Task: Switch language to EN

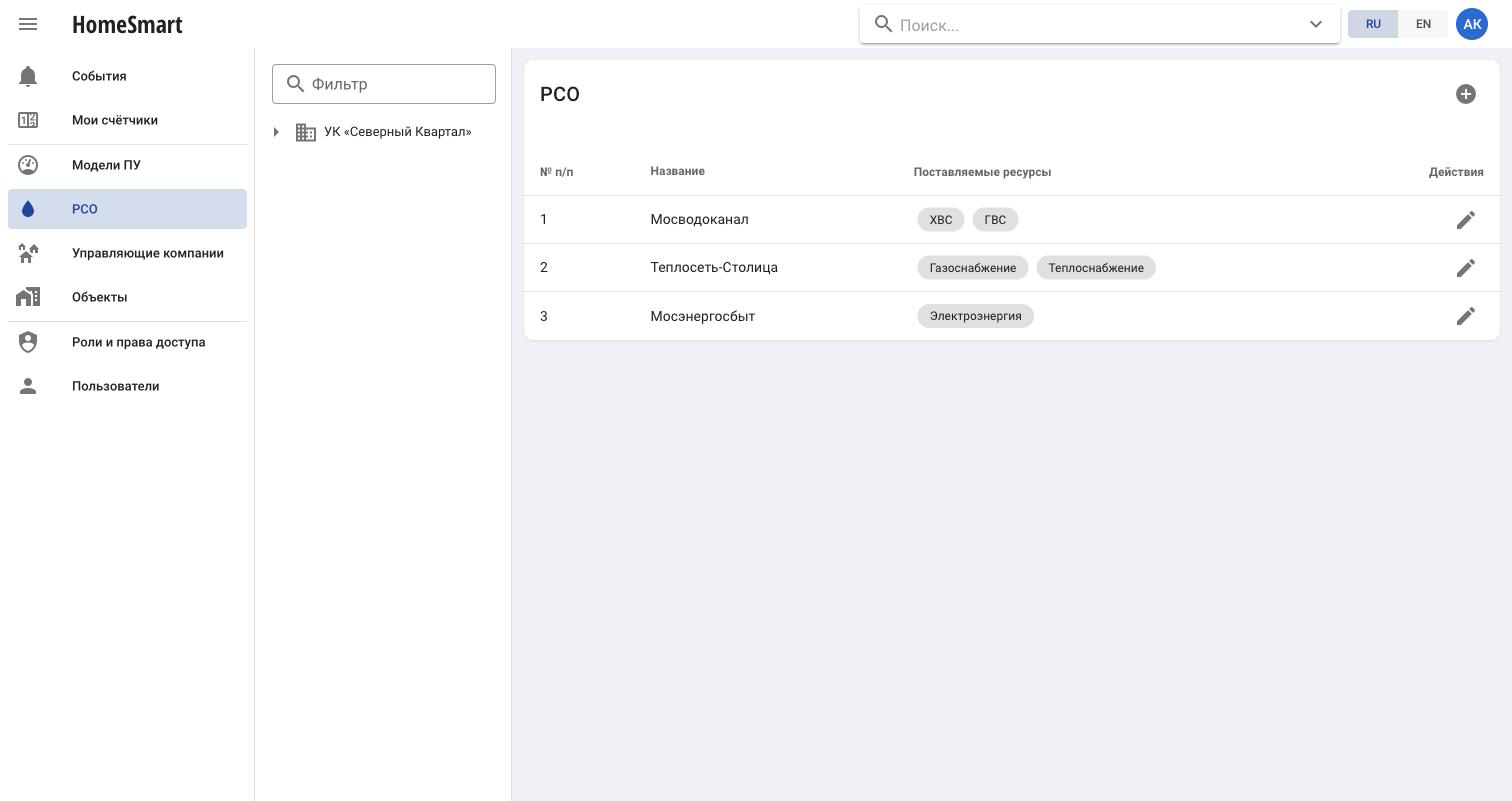Action: pyautogui.click(x=1423, y=24)
